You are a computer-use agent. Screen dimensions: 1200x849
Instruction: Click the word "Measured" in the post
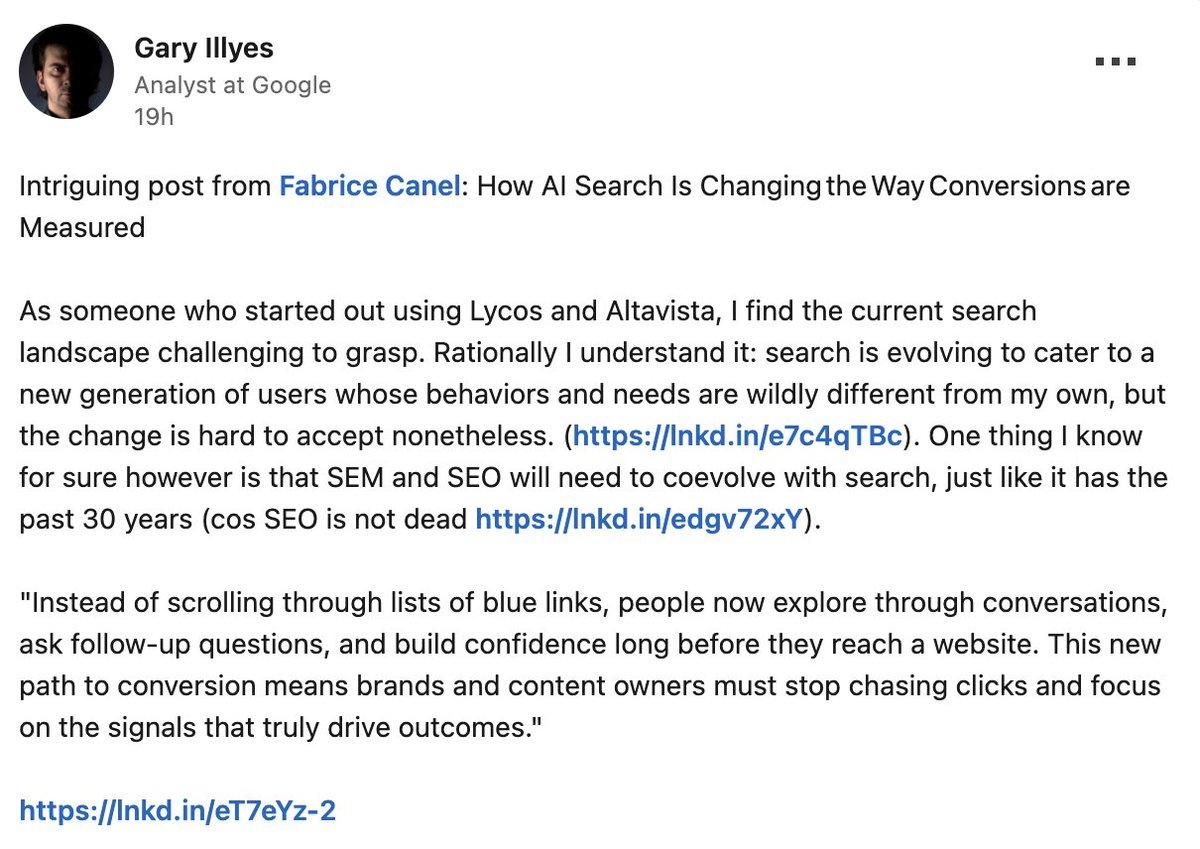(x=82, y=228)
